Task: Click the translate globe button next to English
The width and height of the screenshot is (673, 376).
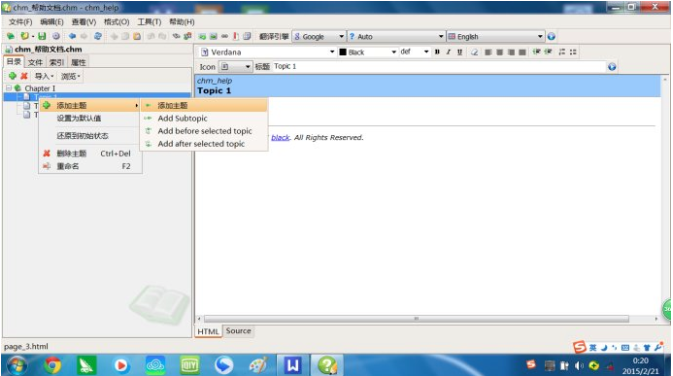Action: 552,36
